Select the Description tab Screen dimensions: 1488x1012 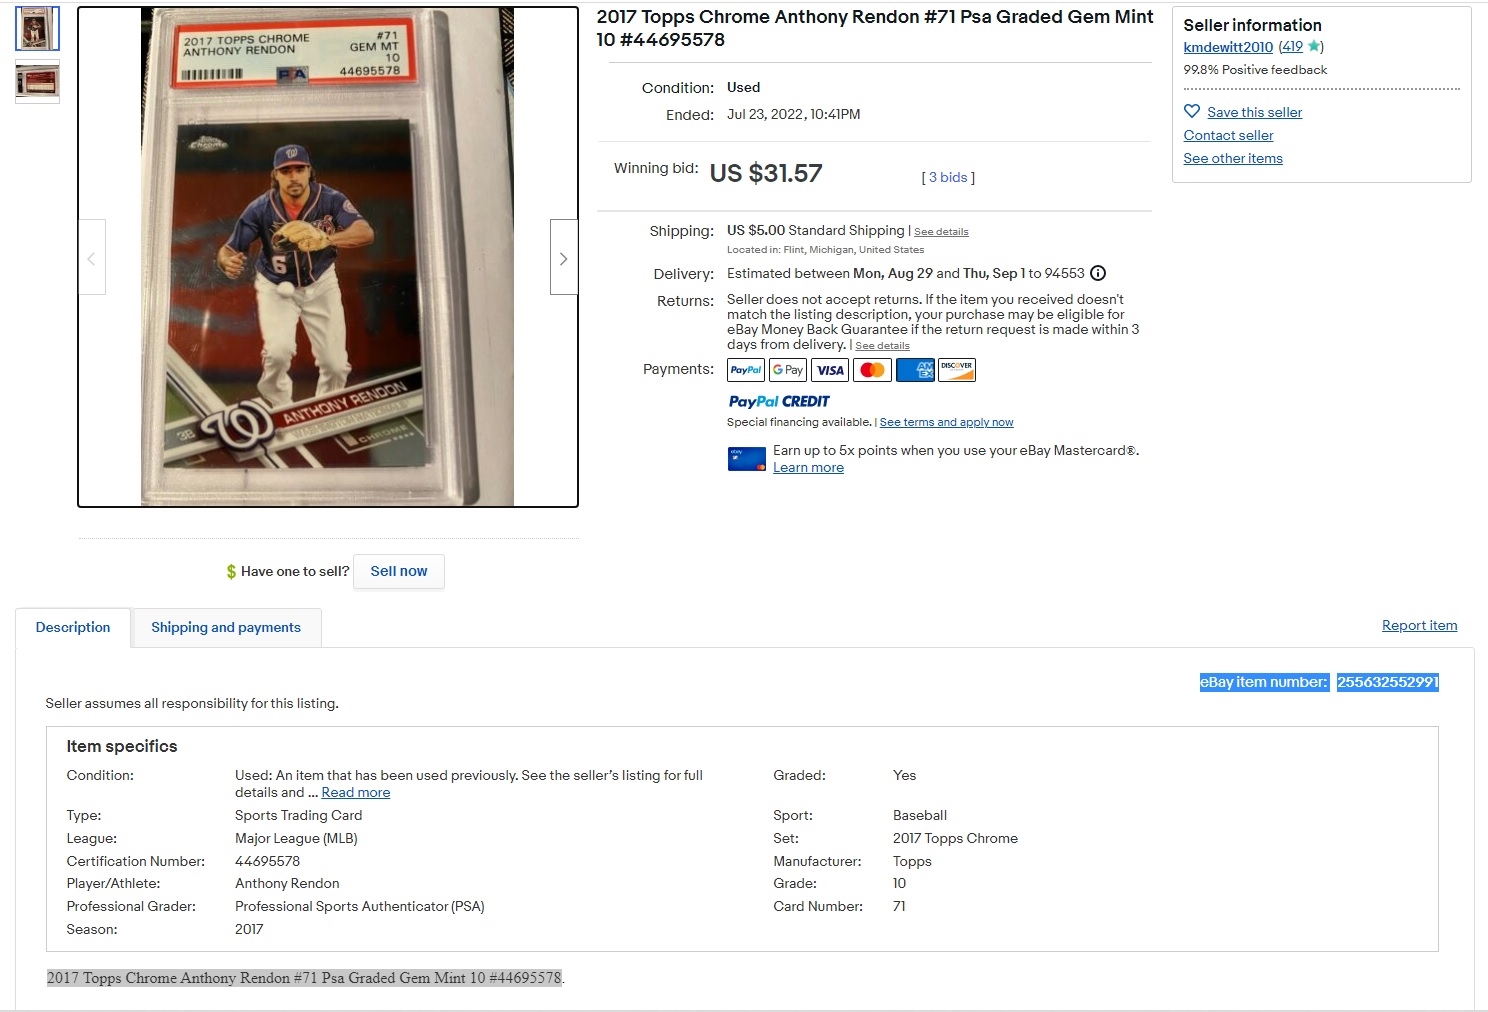pos(73,627)
